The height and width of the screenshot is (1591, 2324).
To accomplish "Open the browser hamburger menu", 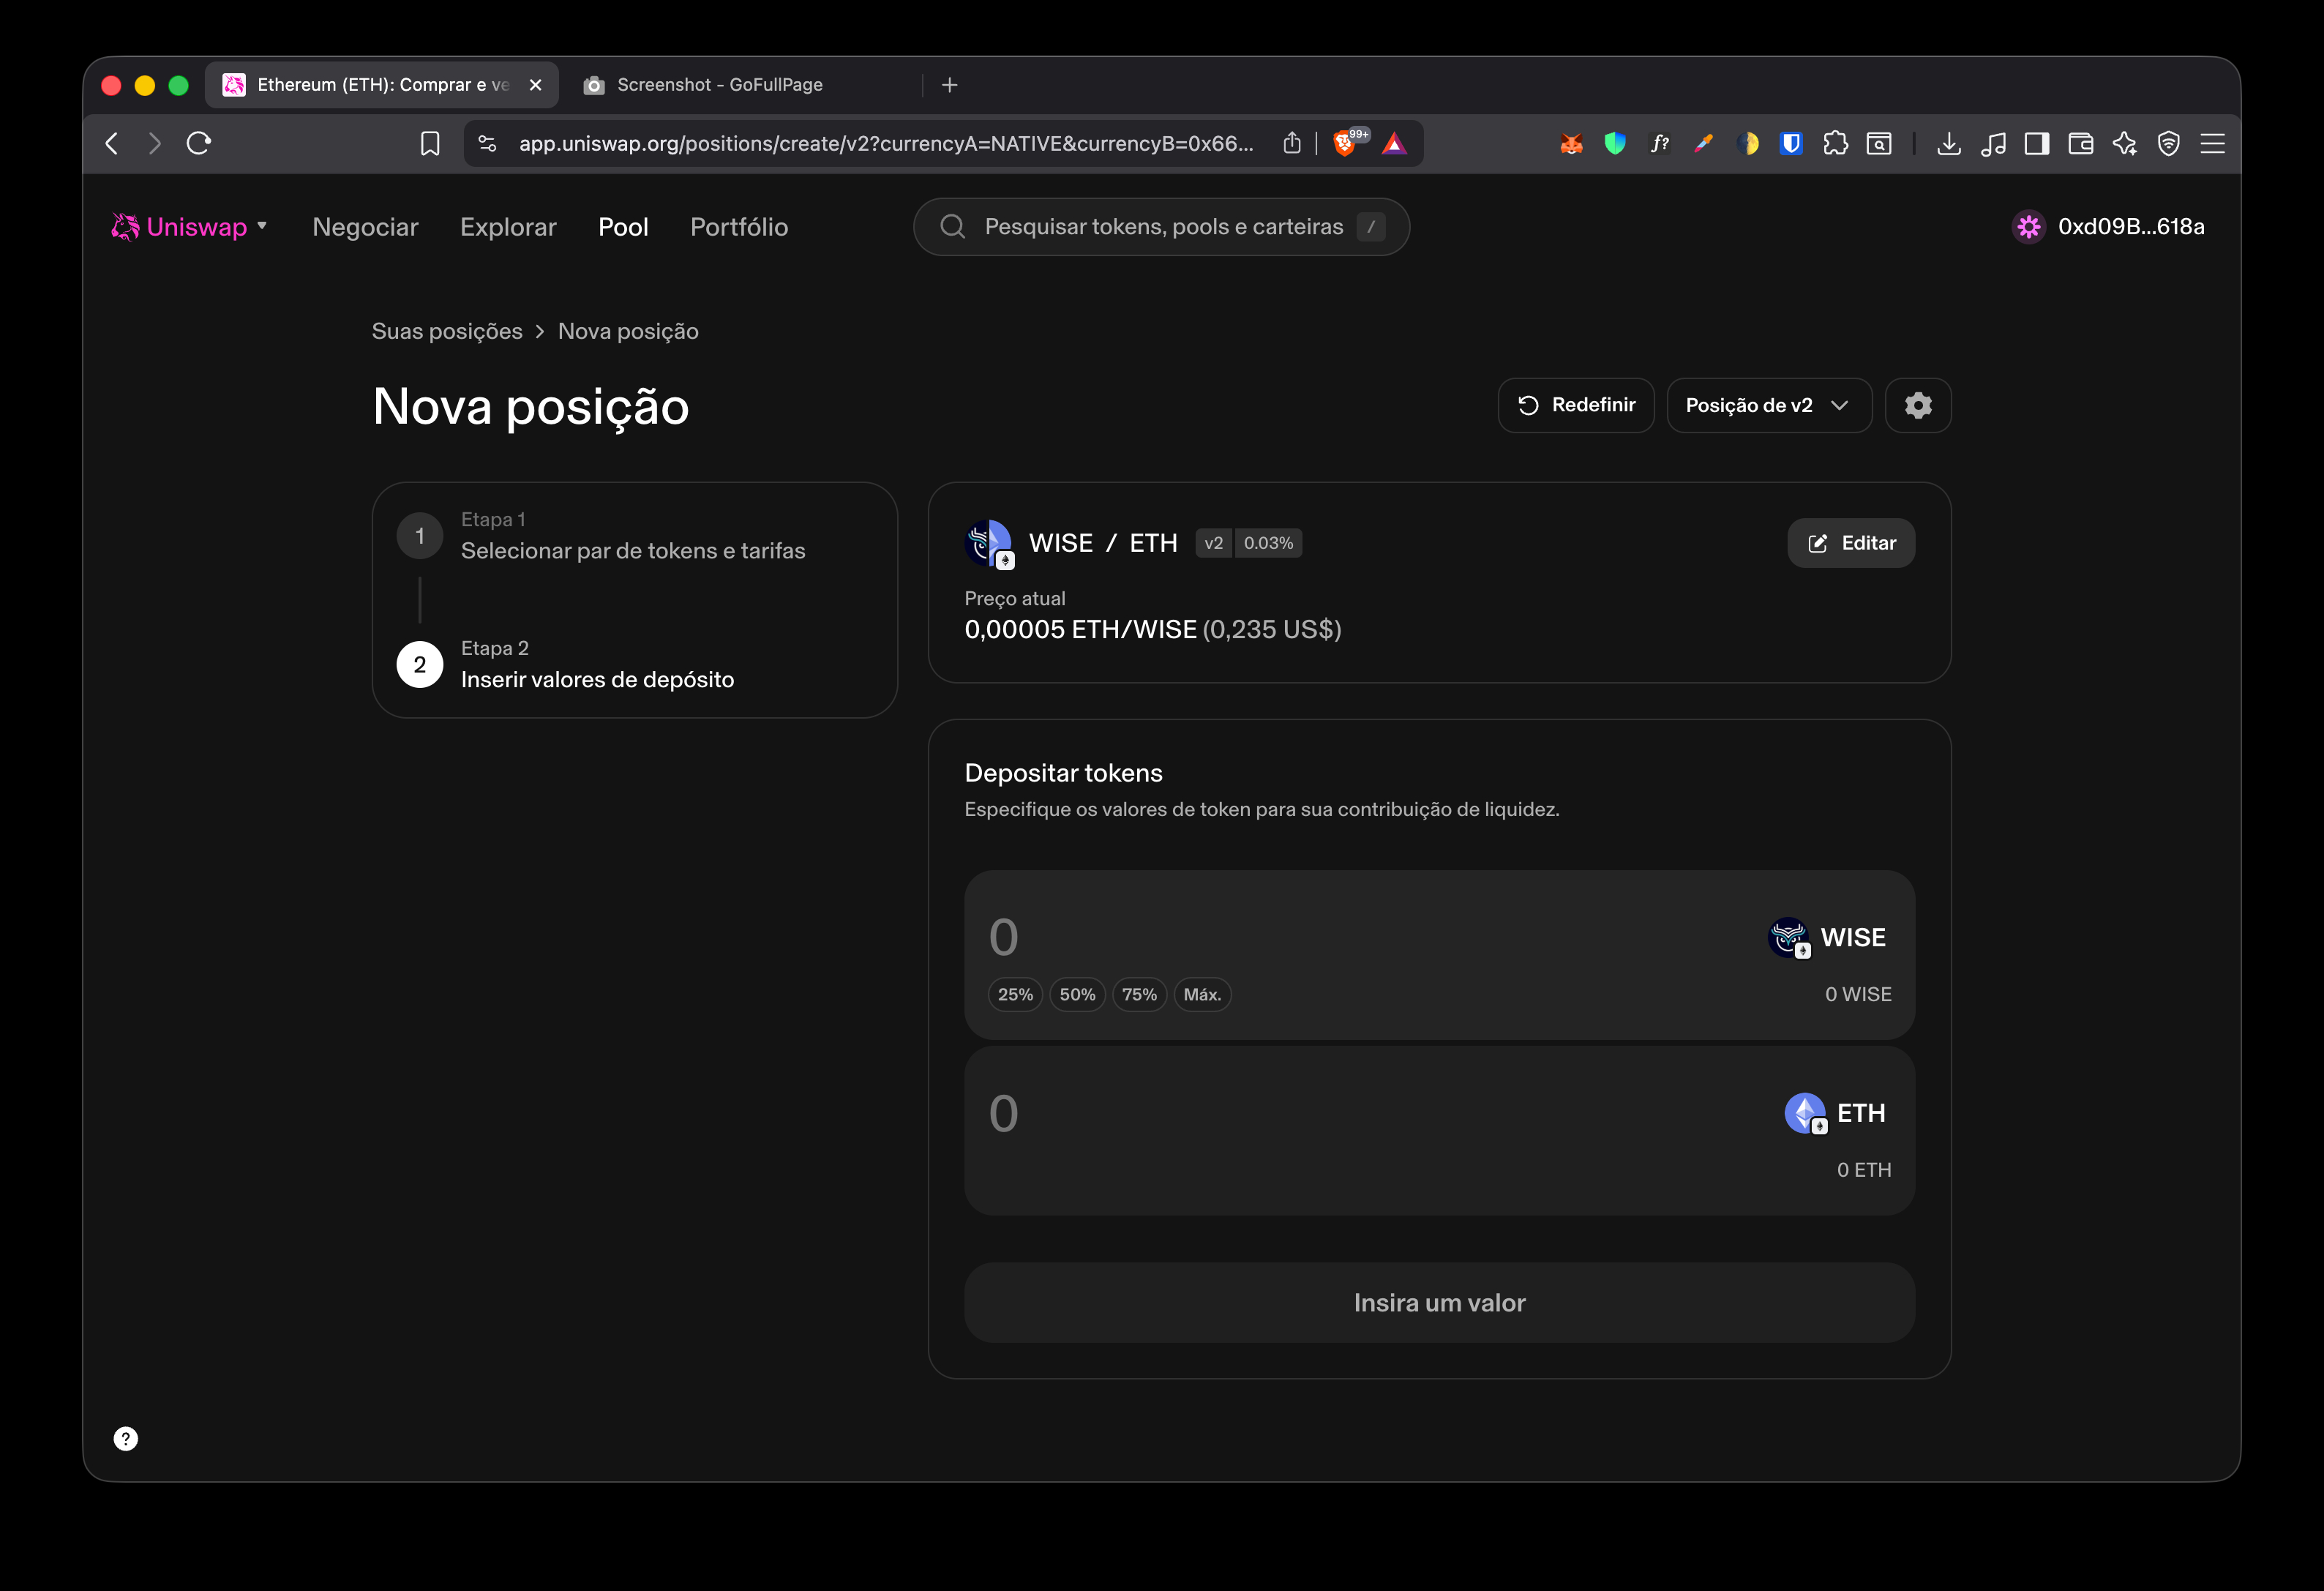I will coord(2213,144).
